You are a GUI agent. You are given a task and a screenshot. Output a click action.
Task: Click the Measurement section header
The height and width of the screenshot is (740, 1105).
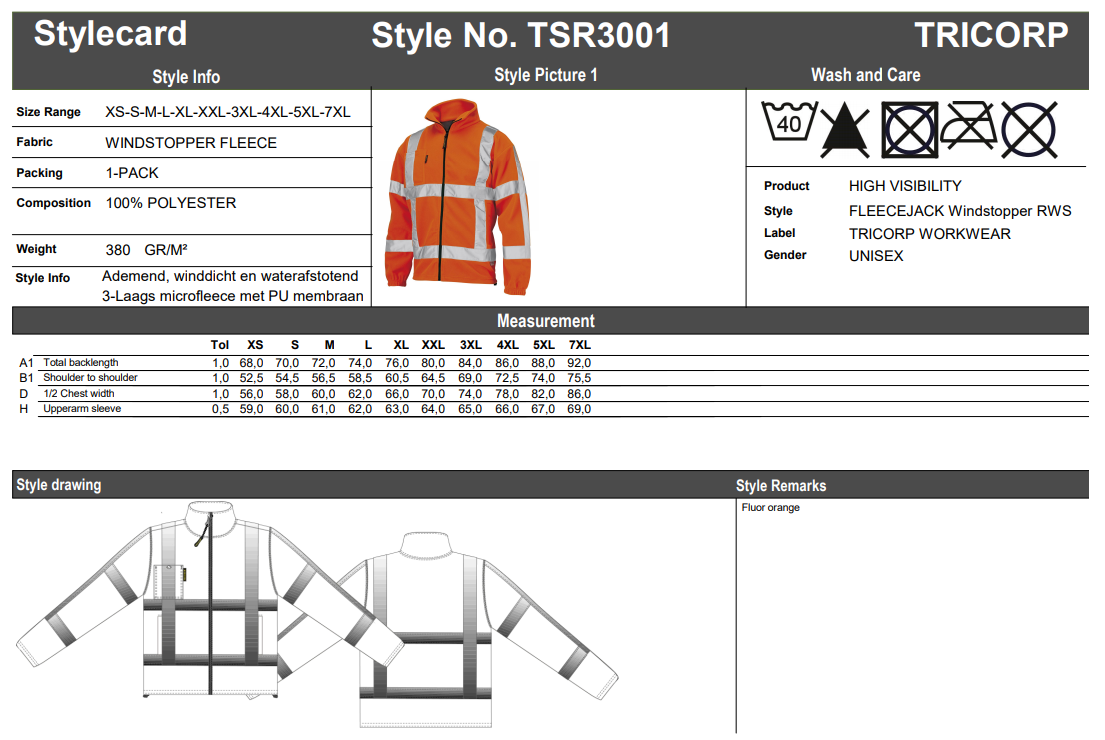click(546, 321)
